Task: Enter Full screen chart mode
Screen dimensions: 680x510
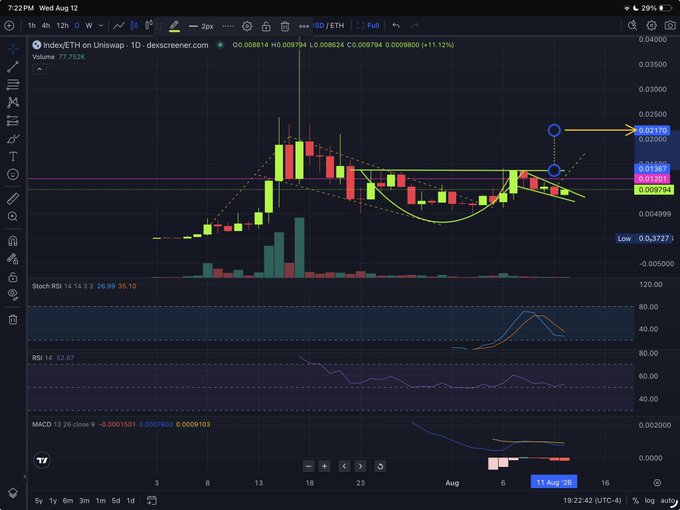Action: [x=368, y=26]
